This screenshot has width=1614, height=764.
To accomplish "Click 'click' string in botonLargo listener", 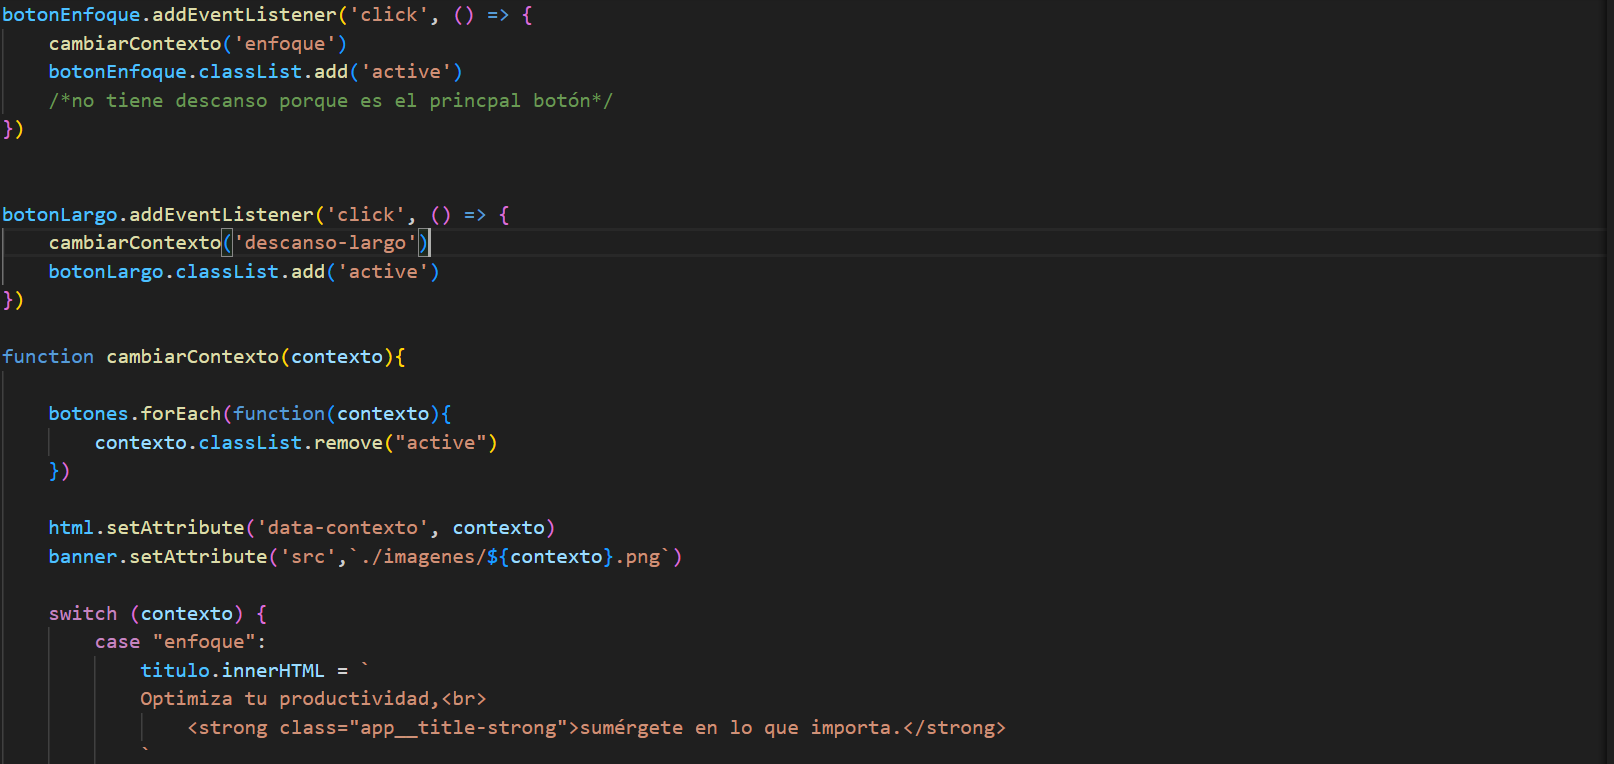I will pyautogui.click(x=366, y=215).
